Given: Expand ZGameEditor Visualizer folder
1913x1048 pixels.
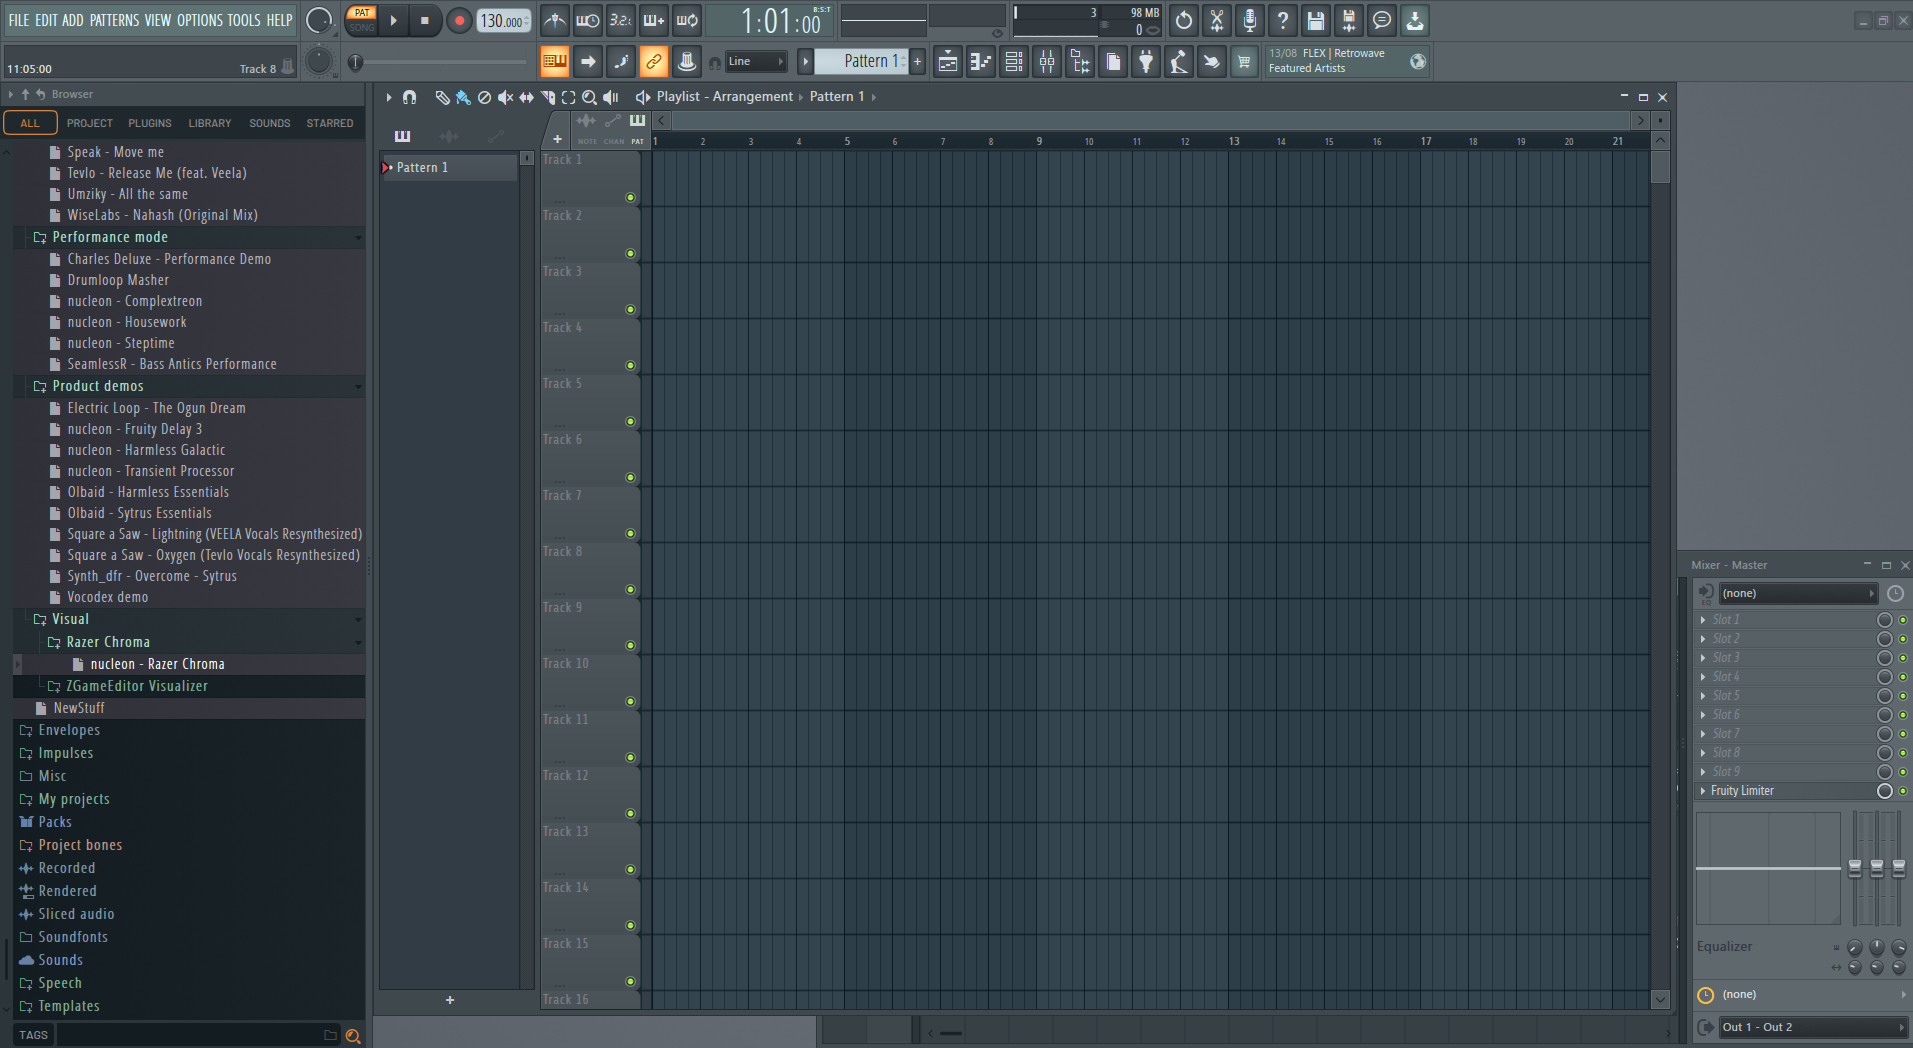Looking at the screenshot, I should click(x=136, y=687).
